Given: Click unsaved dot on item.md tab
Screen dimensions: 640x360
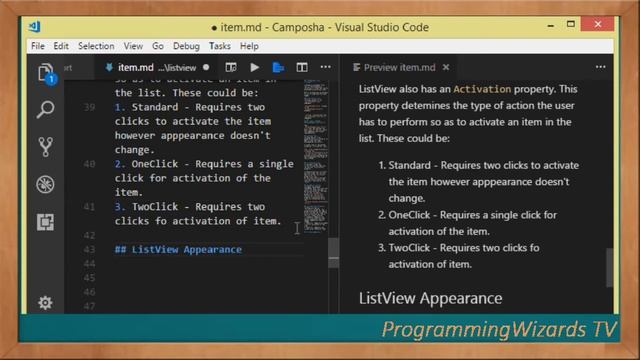Looking at the screenshot, I should [x=206, y=67].
